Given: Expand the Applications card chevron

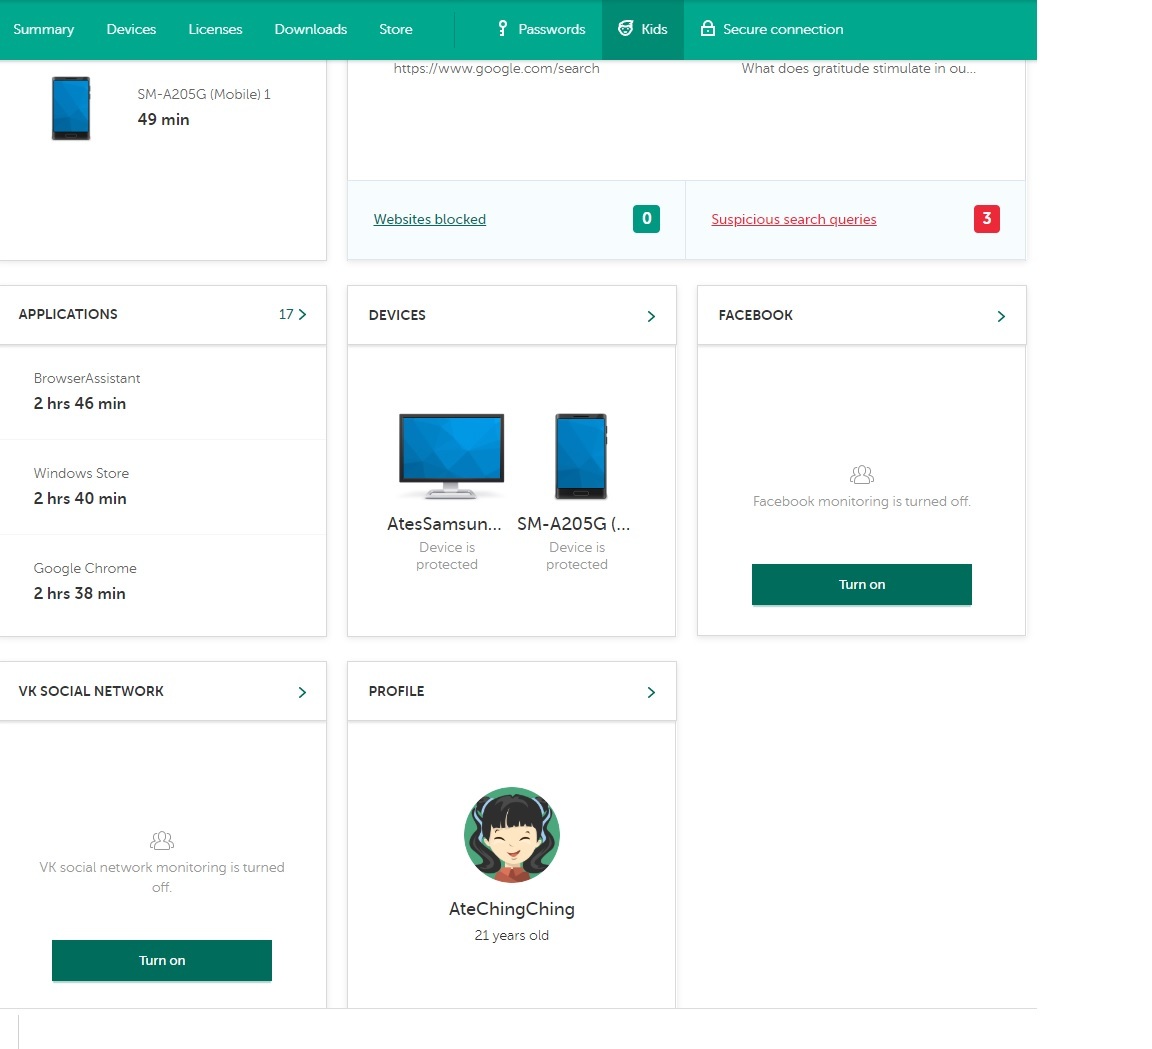Looking at the screenshot, I should point(302,314).
